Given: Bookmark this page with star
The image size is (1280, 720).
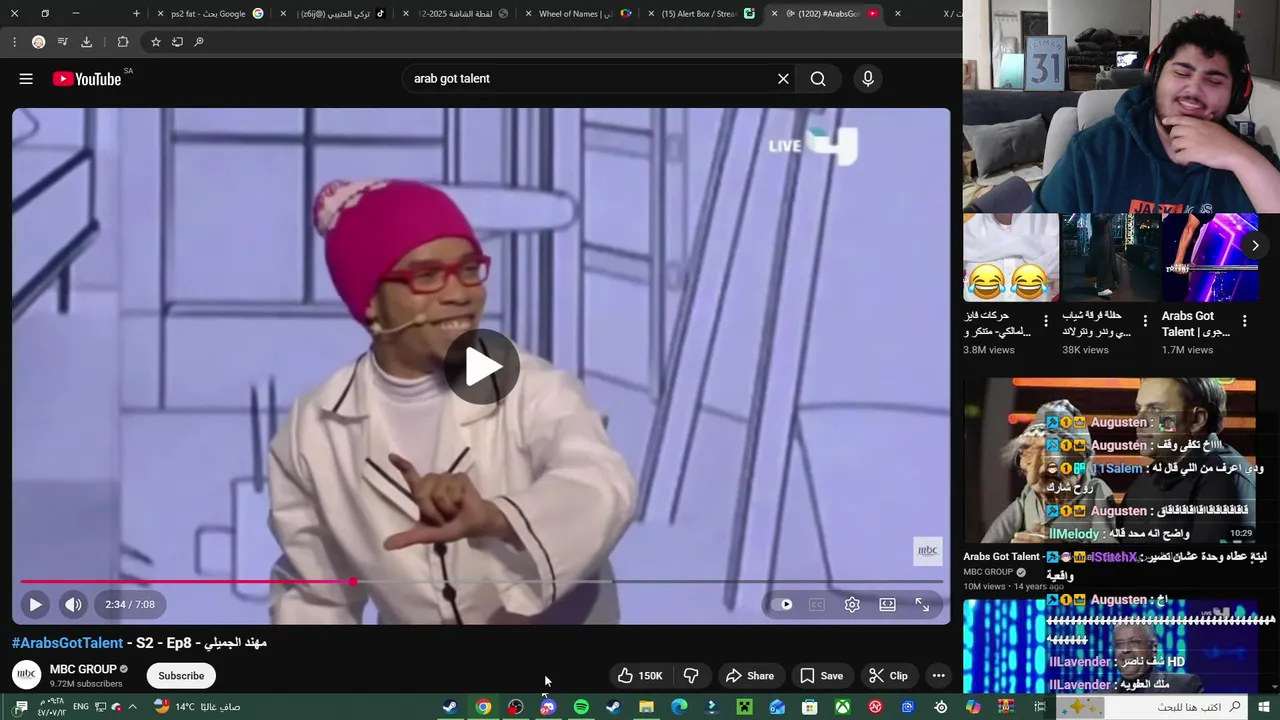Looking at the screenshot, I should (155, 42).
